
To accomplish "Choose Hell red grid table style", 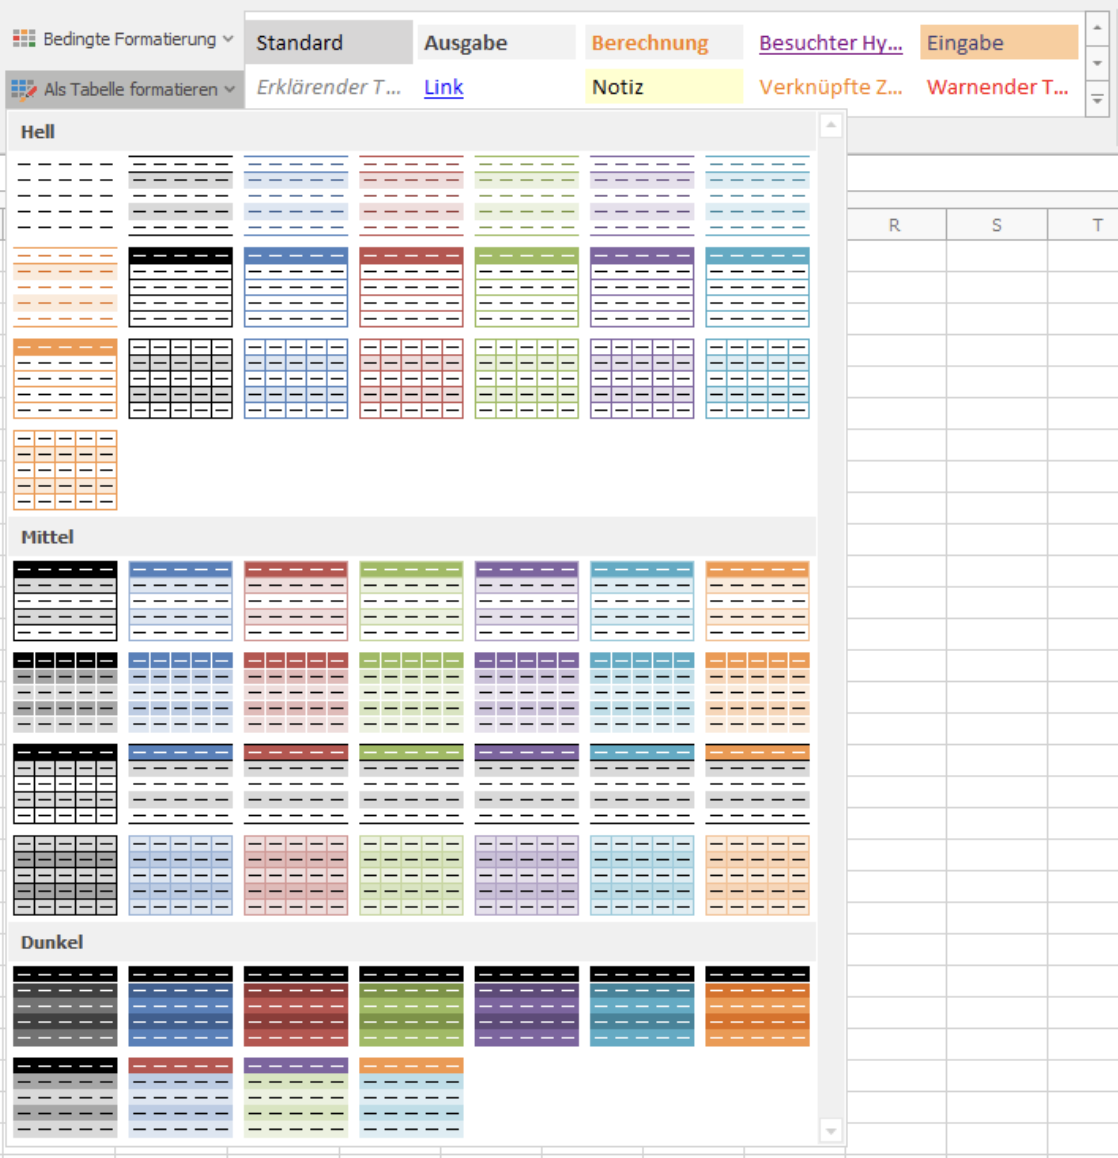I will [x=411, y=379].
